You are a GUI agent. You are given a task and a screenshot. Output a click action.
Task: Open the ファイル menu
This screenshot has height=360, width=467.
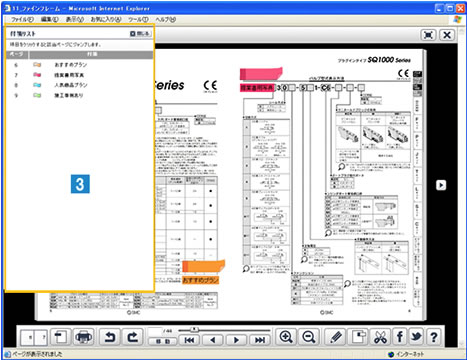click(x=22, y=19)
